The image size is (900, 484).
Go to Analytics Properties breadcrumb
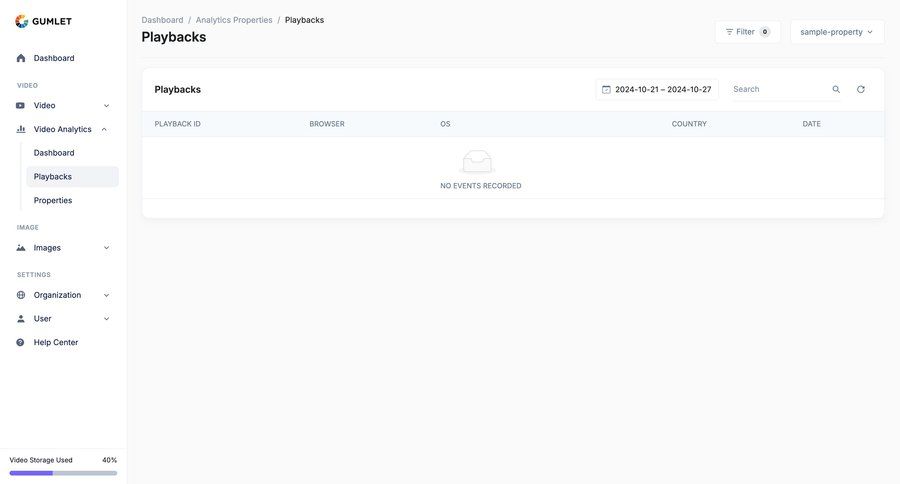tap(234, 20)
